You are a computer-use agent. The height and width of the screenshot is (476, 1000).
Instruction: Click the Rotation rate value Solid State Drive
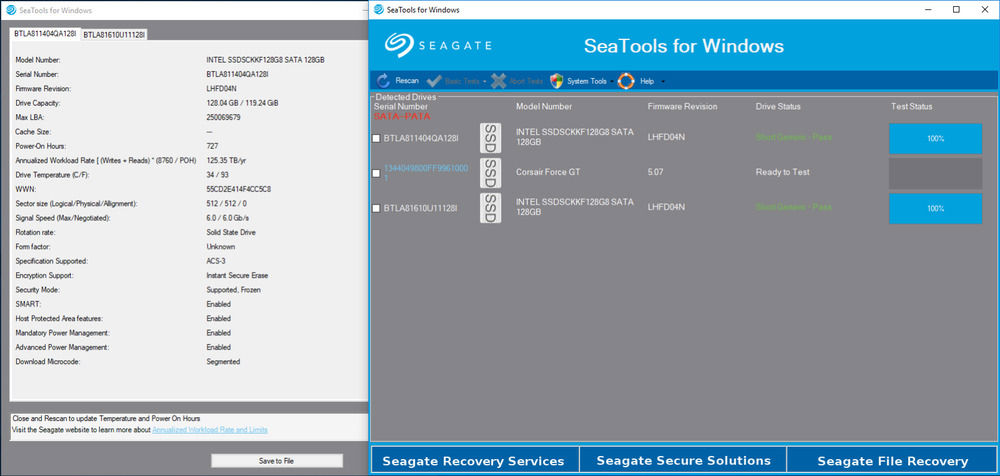point(231,232)
